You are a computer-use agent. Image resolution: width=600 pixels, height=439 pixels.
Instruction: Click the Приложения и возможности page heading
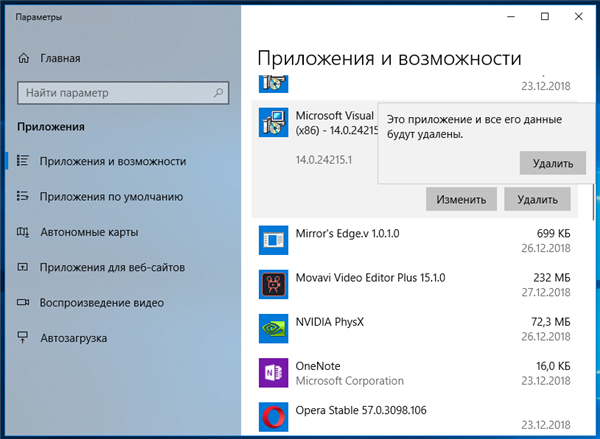[389, 59]
